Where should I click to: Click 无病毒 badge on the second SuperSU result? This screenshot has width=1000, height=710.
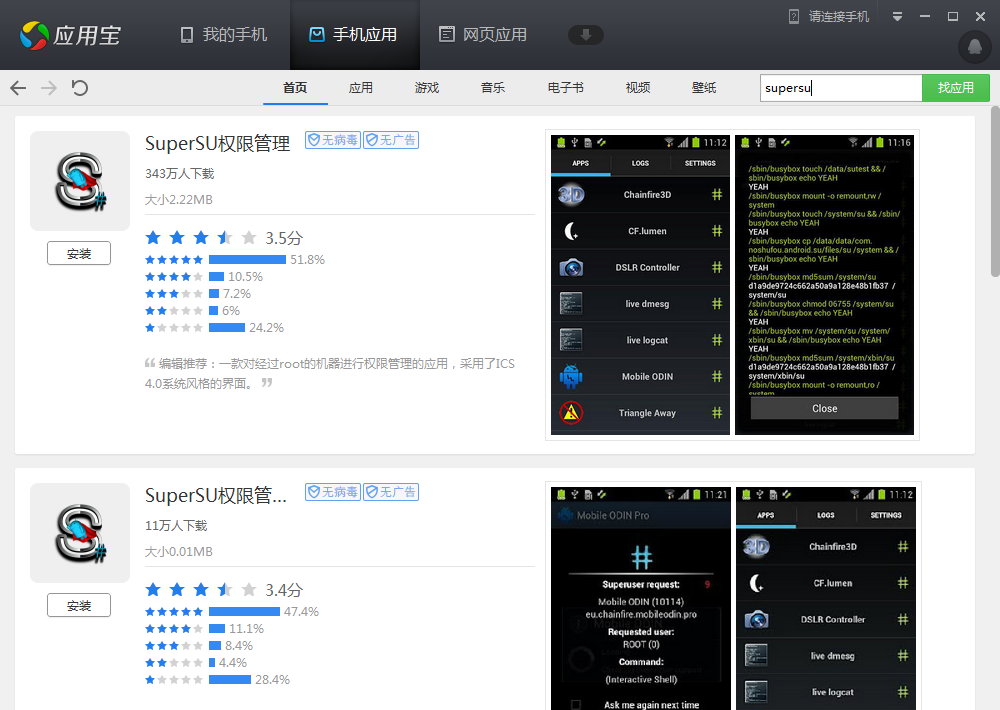tap(333, 492)
